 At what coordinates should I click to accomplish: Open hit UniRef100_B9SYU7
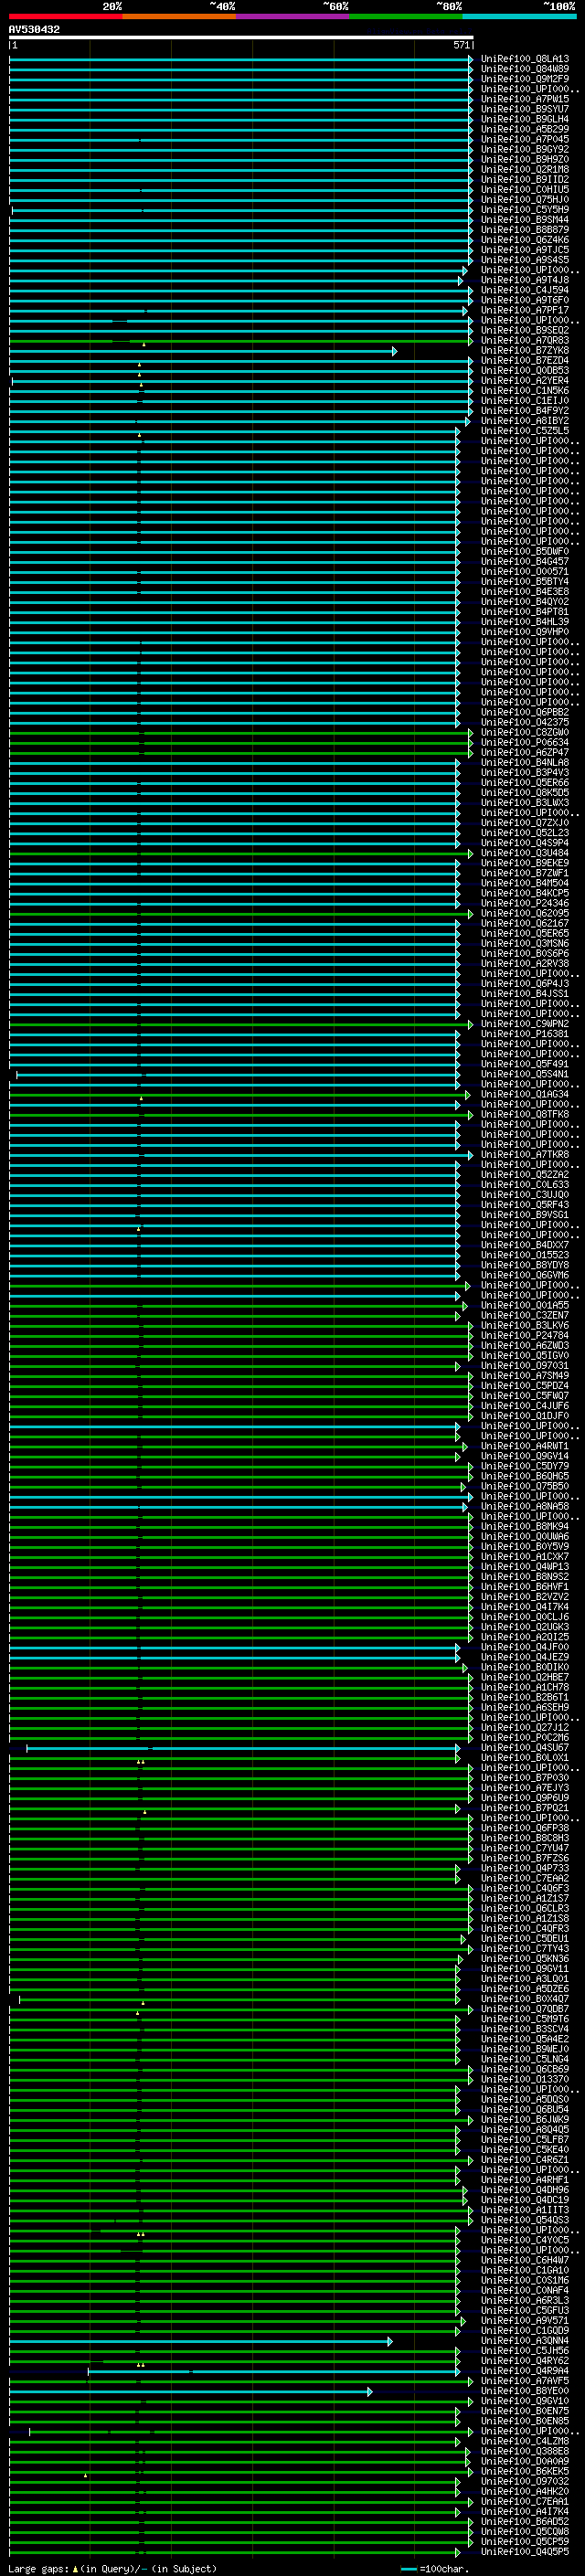tap(525, 109)
